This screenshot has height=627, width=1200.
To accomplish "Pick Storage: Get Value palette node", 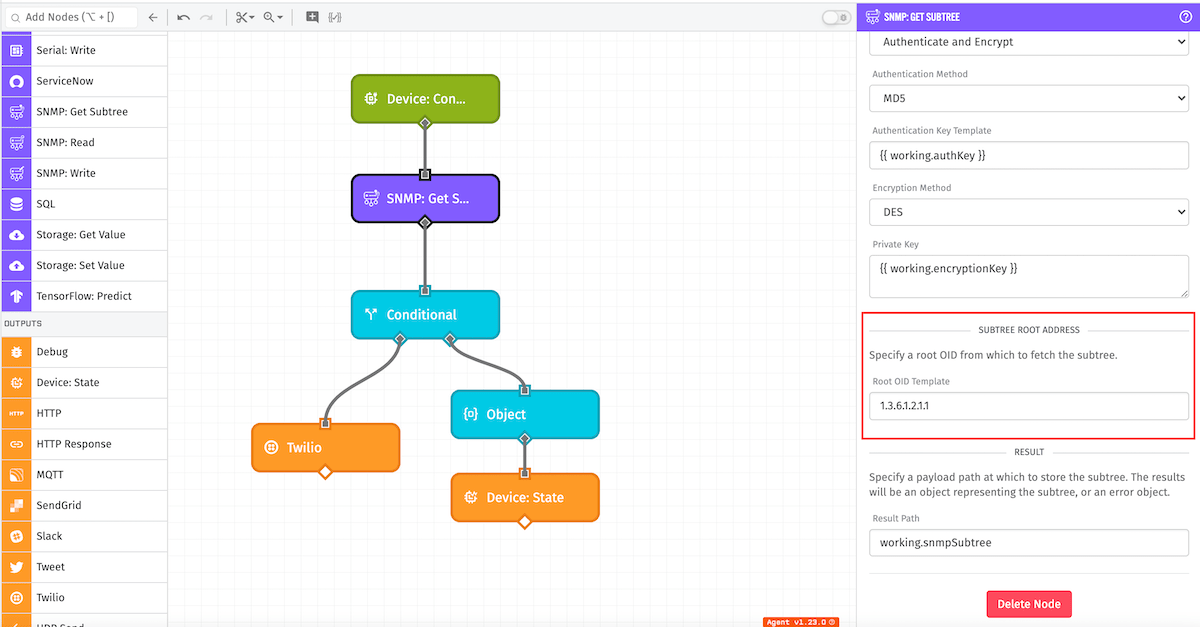I will click(84, 235).
